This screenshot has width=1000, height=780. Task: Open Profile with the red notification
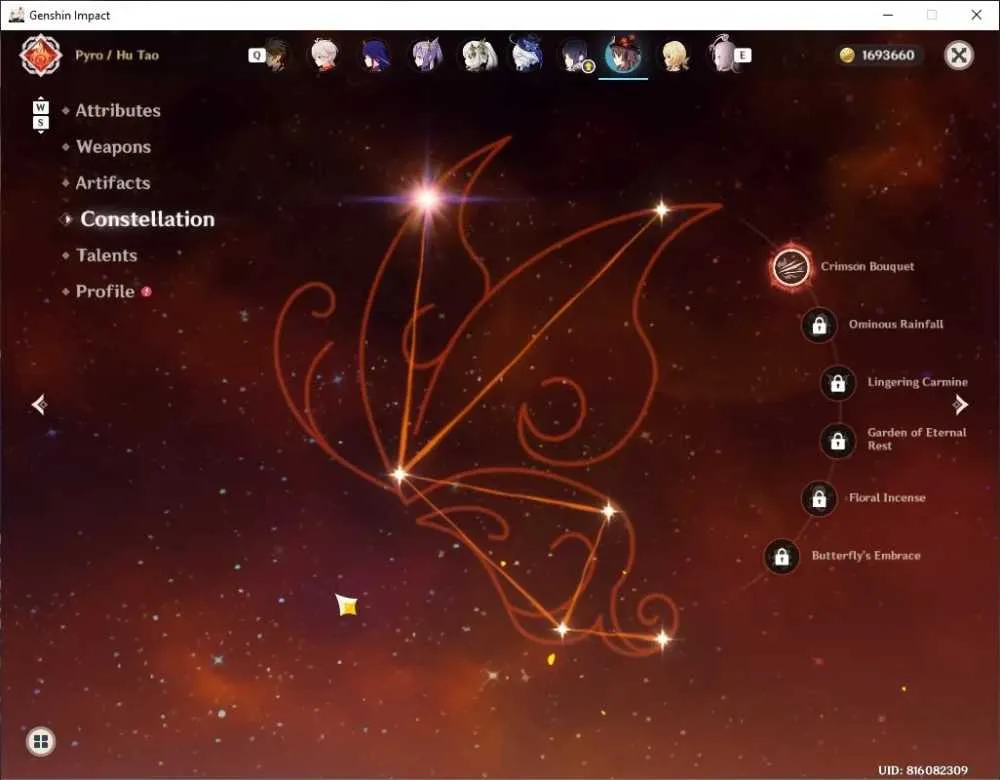pyautogui.click(x=105, y=291)
